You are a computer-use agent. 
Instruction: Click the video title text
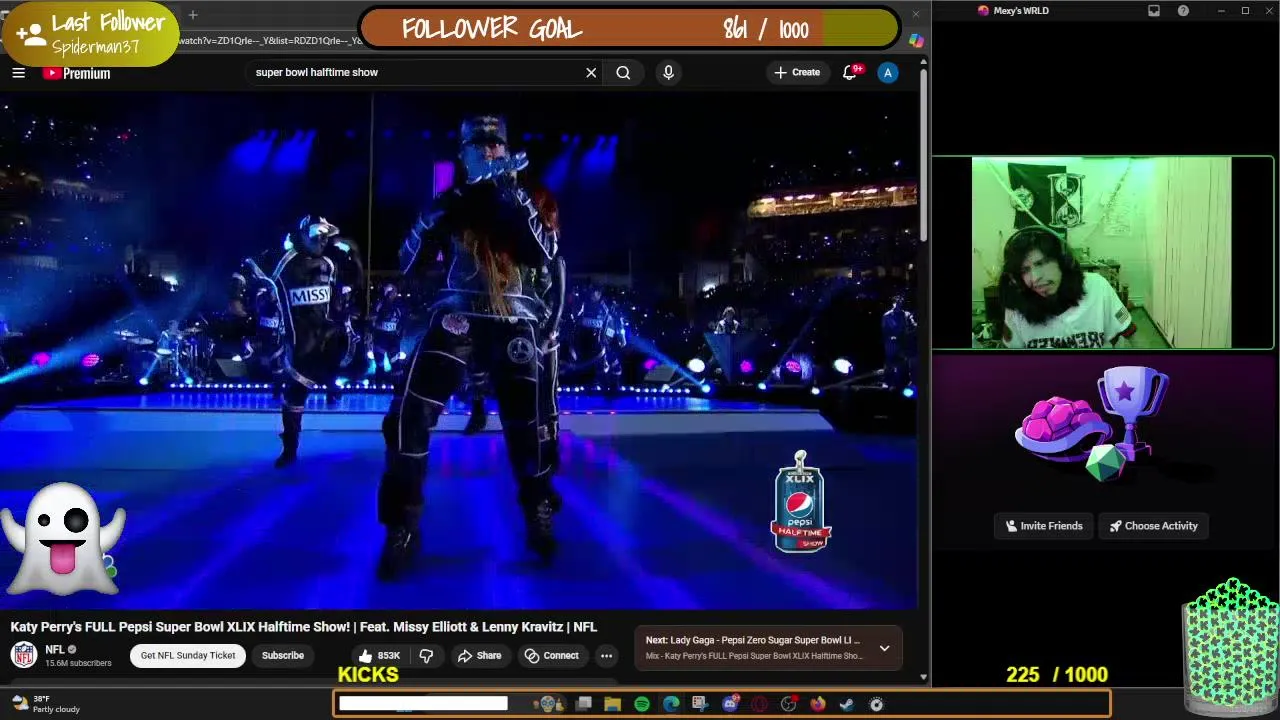(x=304, y=627)
